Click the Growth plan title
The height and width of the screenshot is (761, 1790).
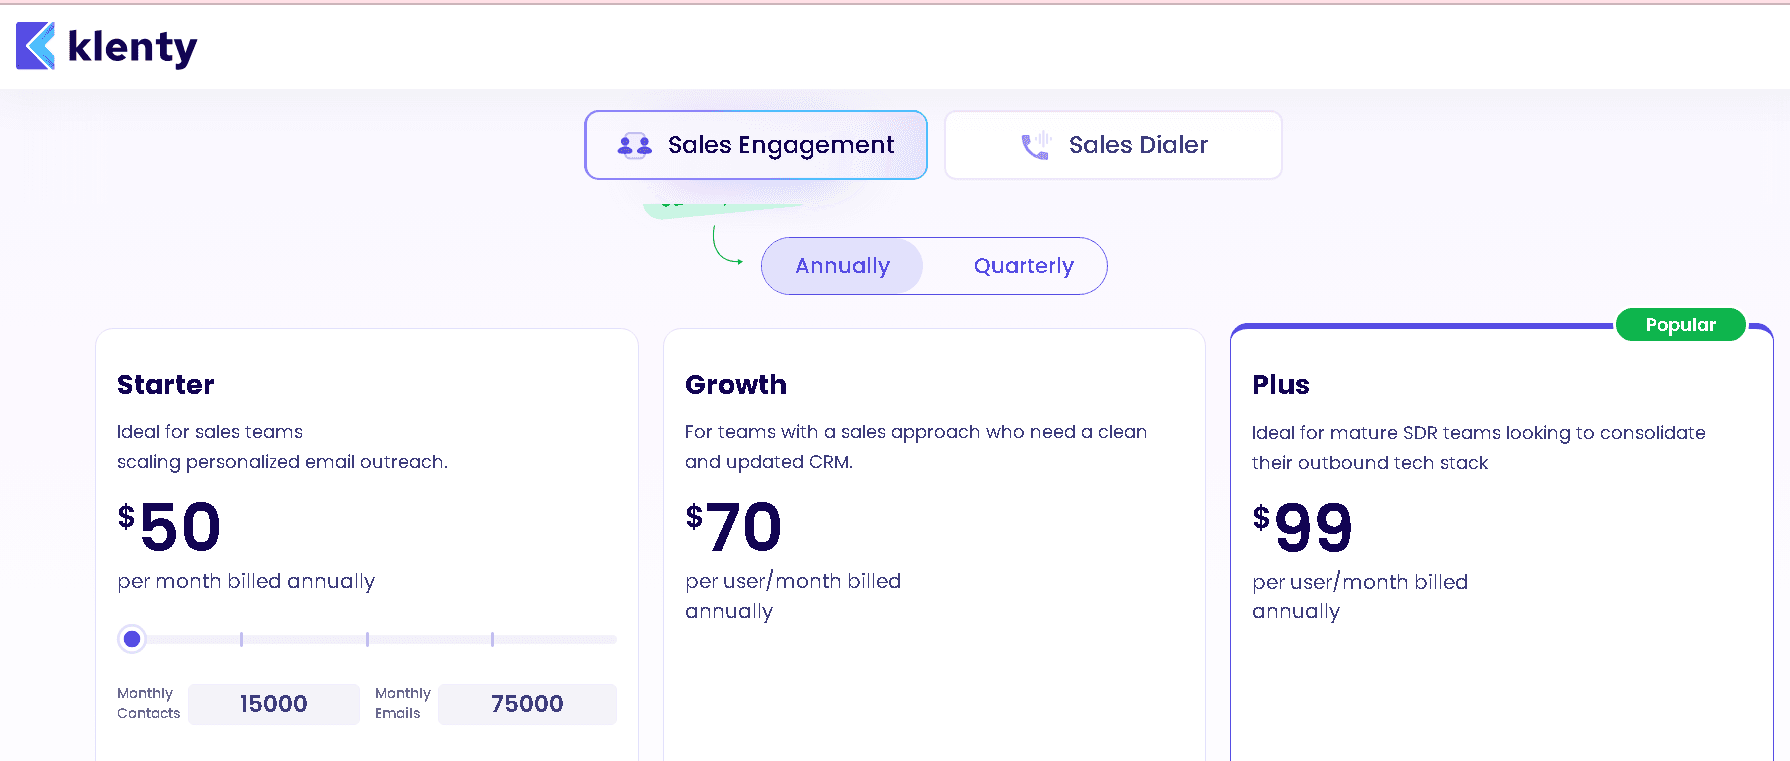736,385
